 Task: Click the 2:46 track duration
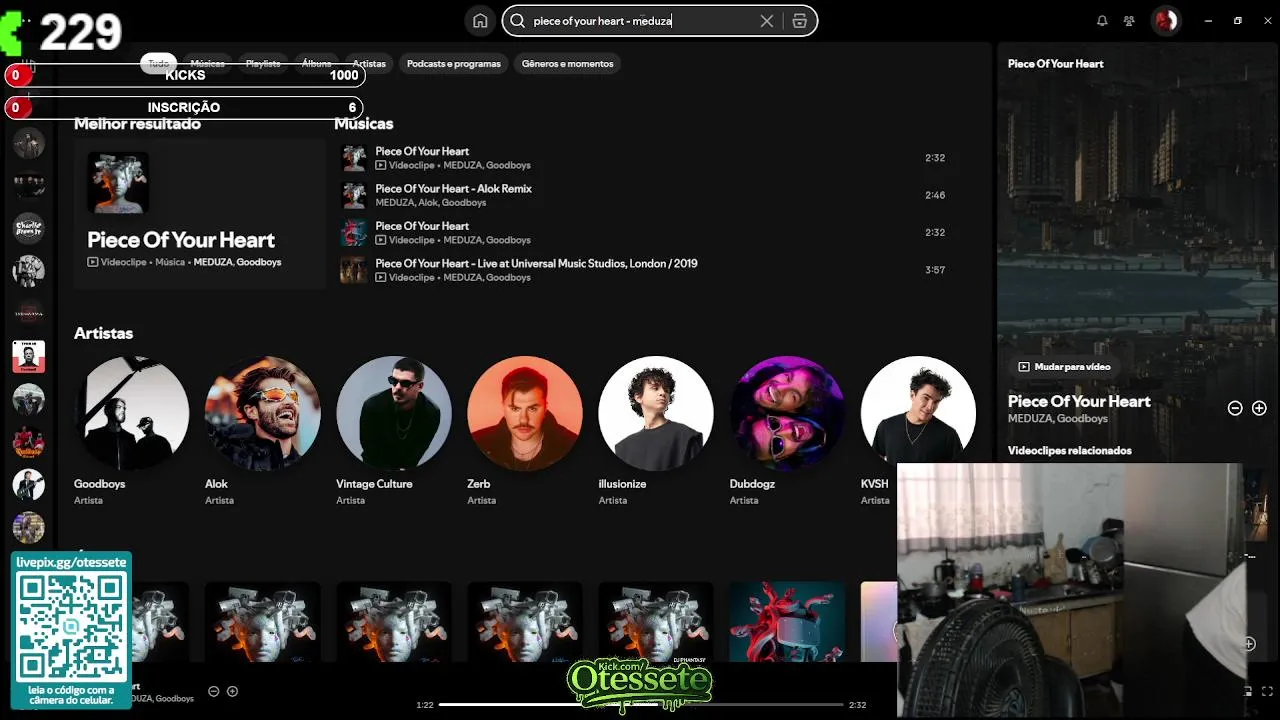point(935,195)
